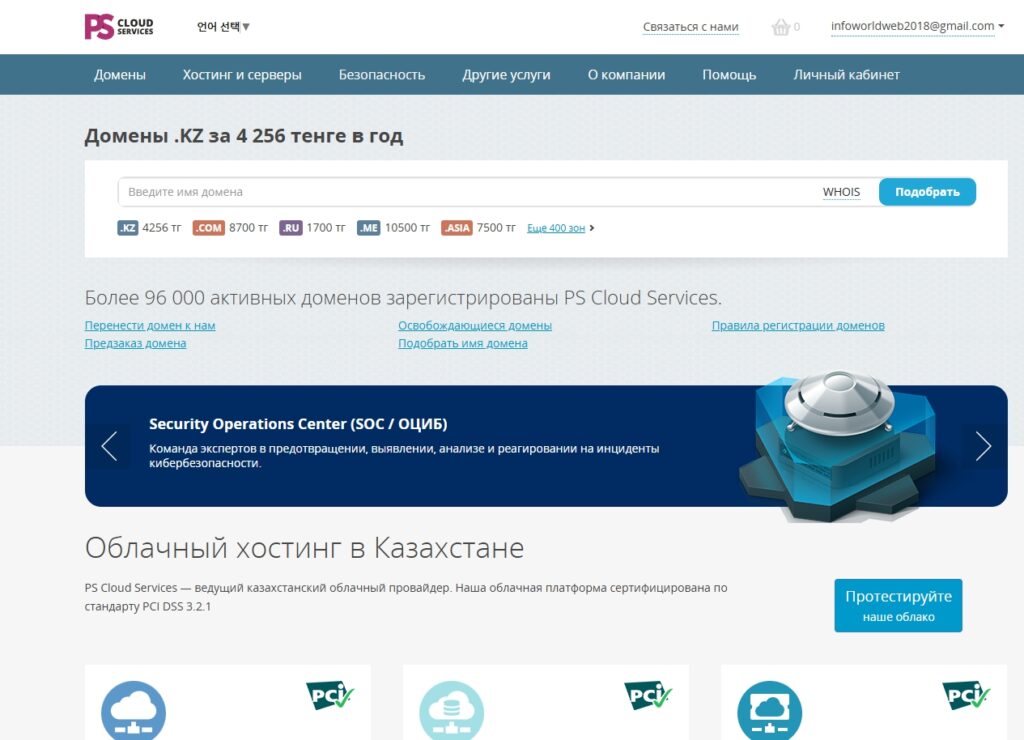Viewport: 1024px width, 740px height.
Task: Select the .ASIA domain zone badge
Action: [x=456, y=228]
